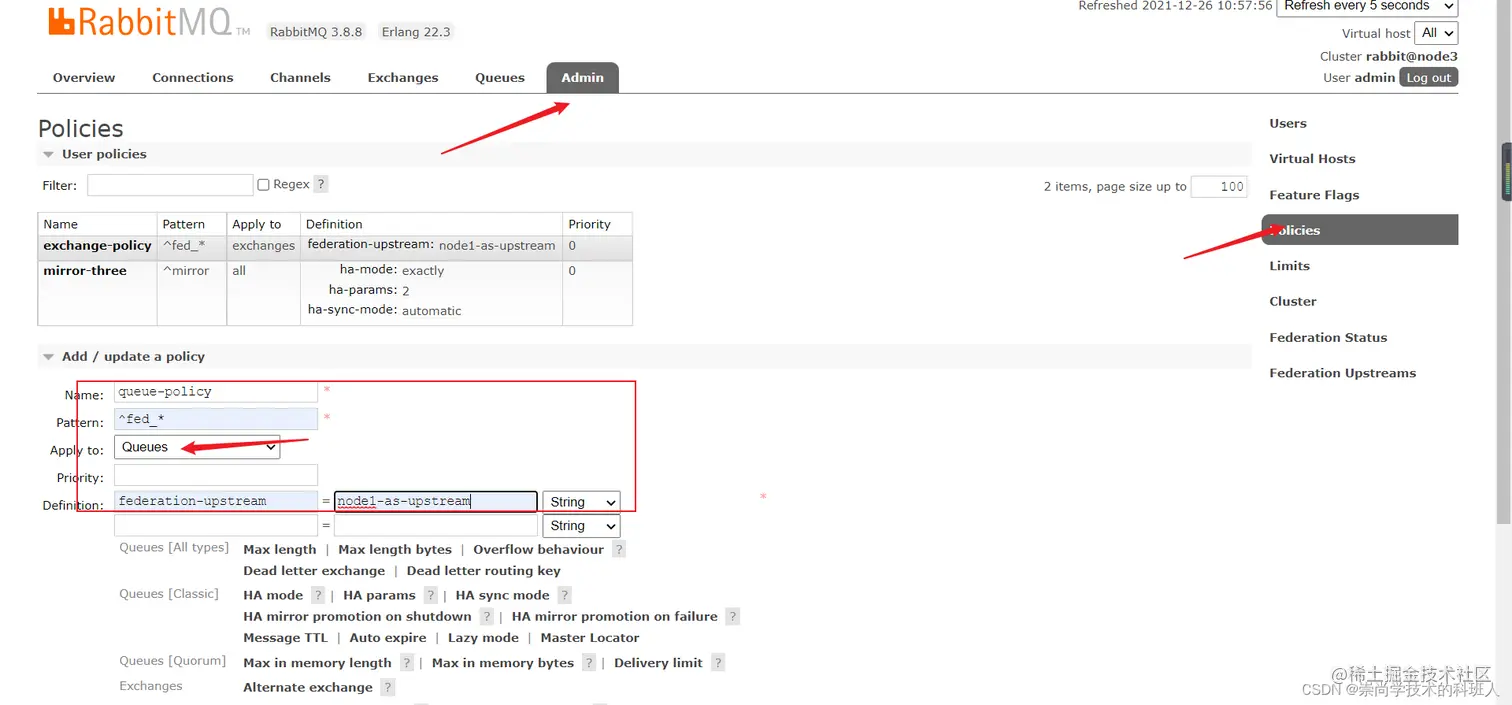This screenshot has width=1512, height=705.
Task: Click the page size field showing 100
Action: 1219,186
